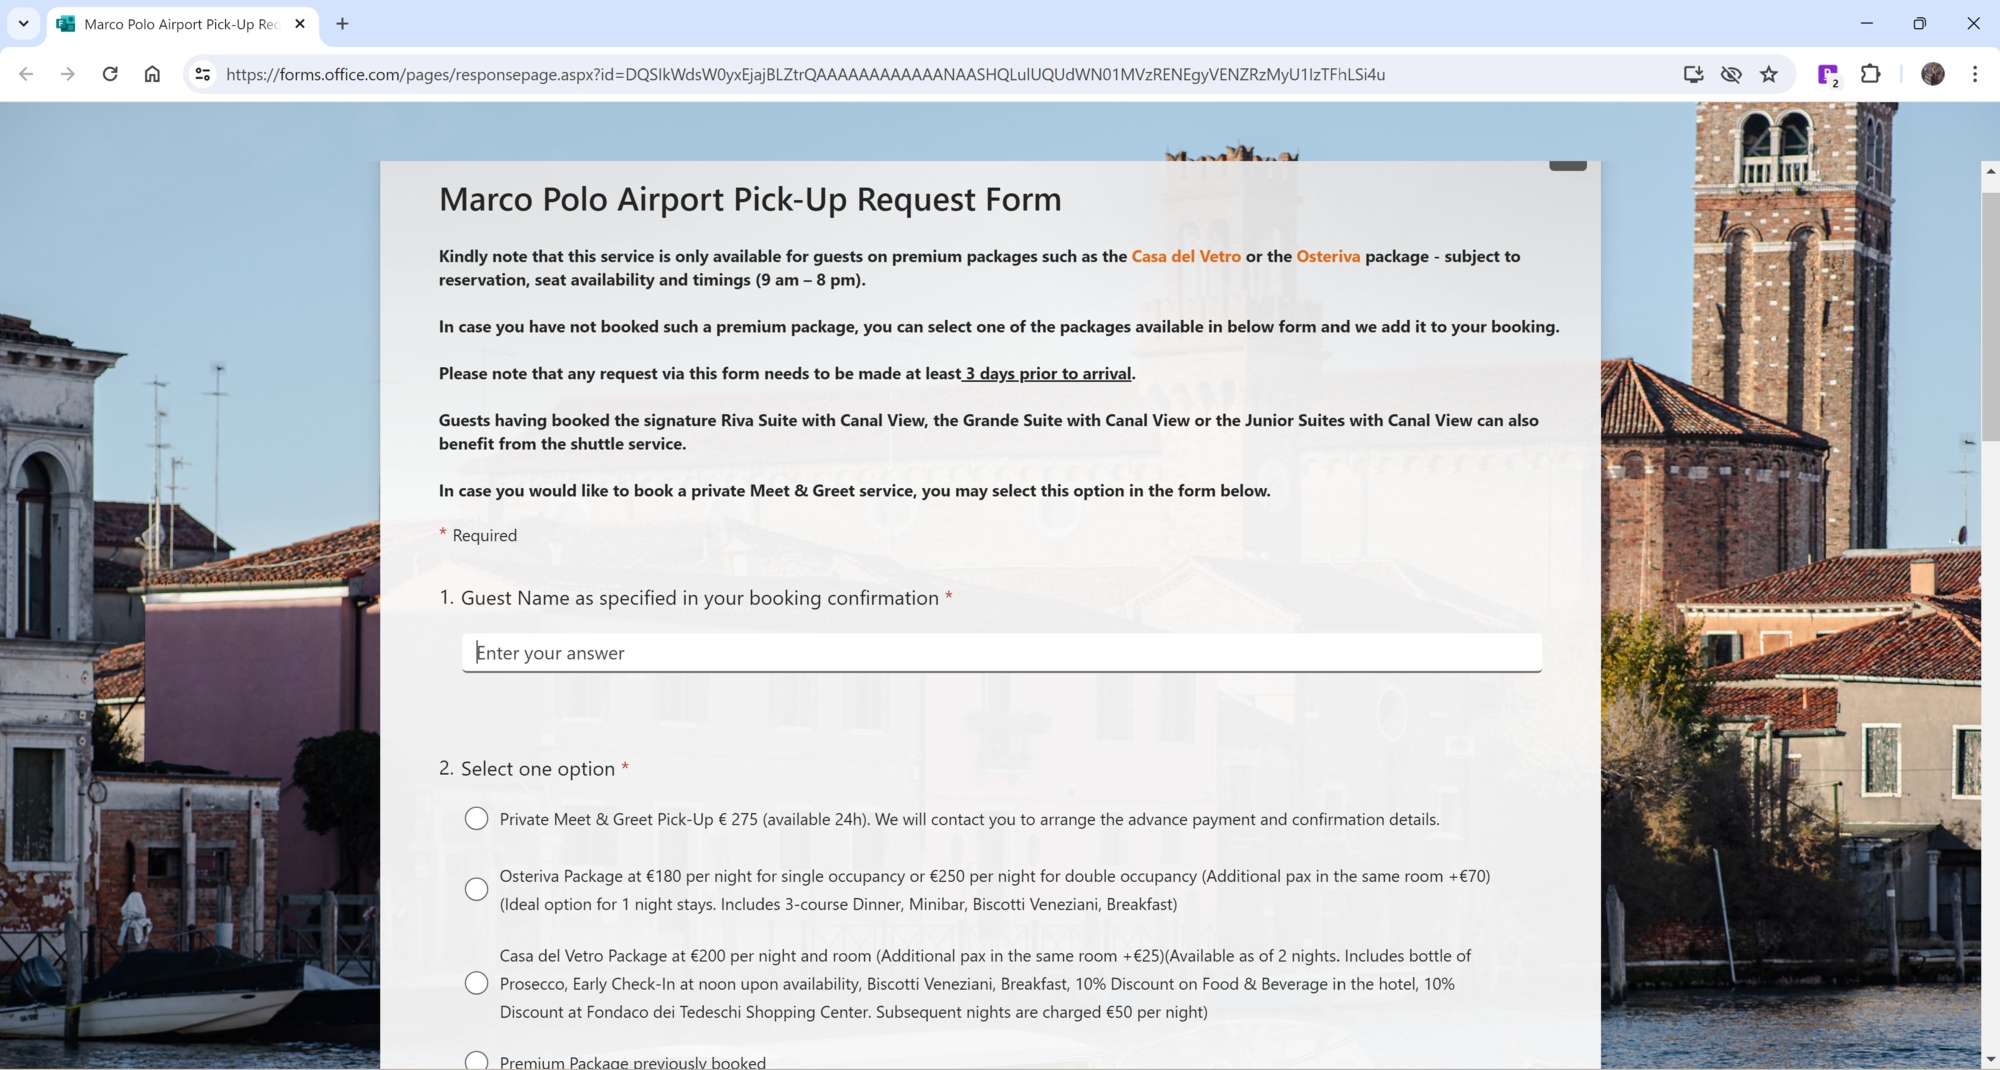The image size is (2000, 1070).
Task: Click the Guest Name answer field
Action: pos(1001,653)
